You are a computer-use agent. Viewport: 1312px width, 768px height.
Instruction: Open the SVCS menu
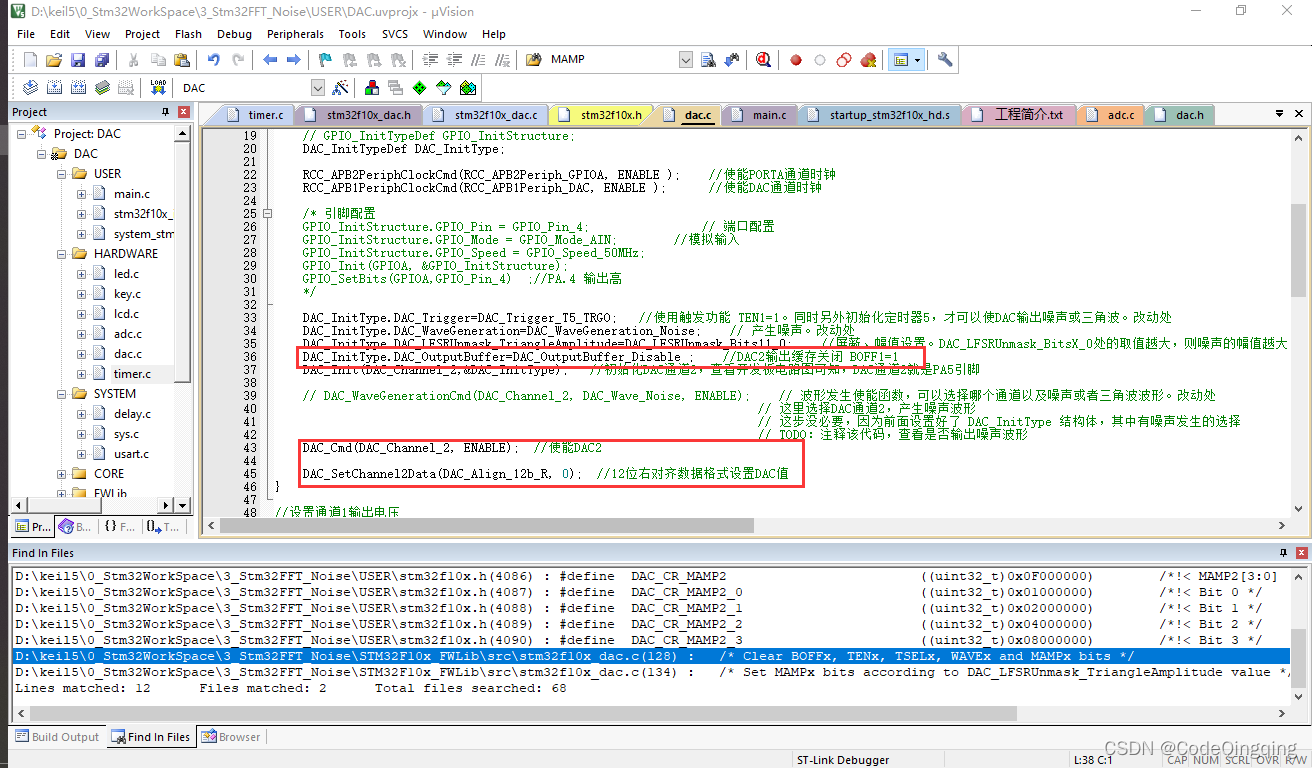pos(395,33)
